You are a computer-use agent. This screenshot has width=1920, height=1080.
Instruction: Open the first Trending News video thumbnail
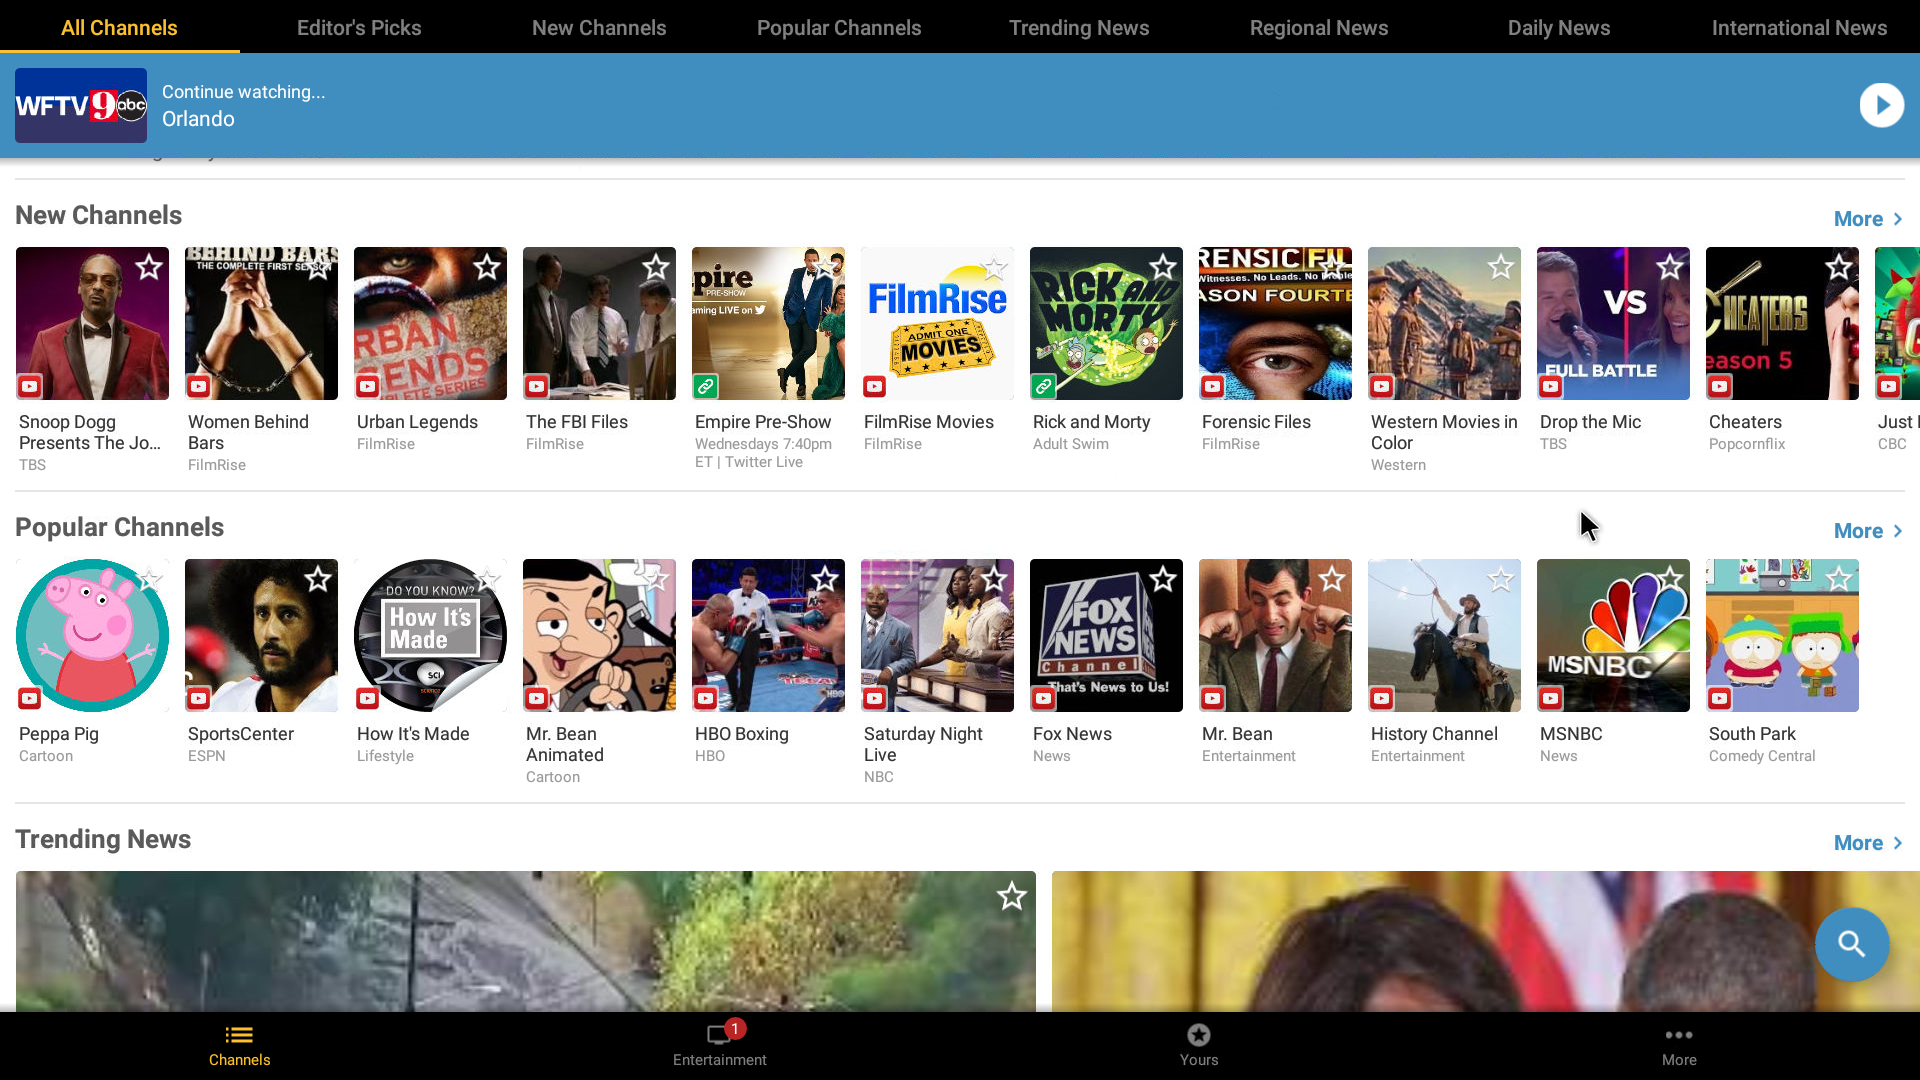click(525, 941)
